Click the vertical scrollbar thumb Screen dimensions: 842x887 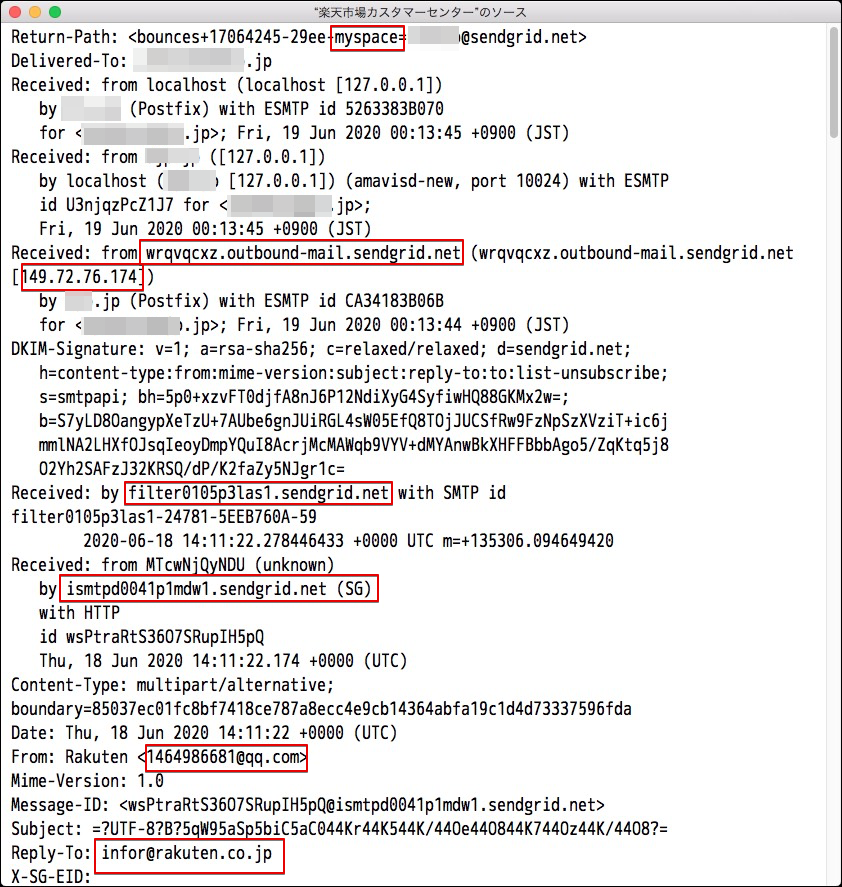(834, 83)
